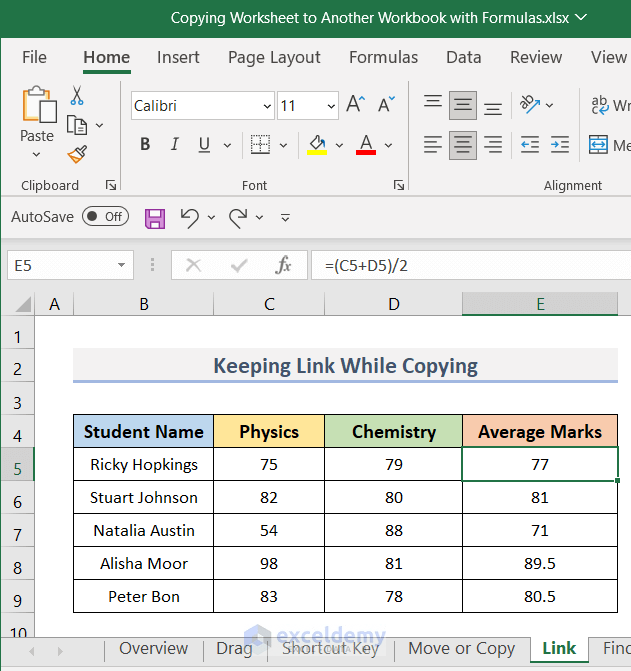Open the Orientation text angle icon
Viewport: 631px width, 671px height.
point(530,104)
